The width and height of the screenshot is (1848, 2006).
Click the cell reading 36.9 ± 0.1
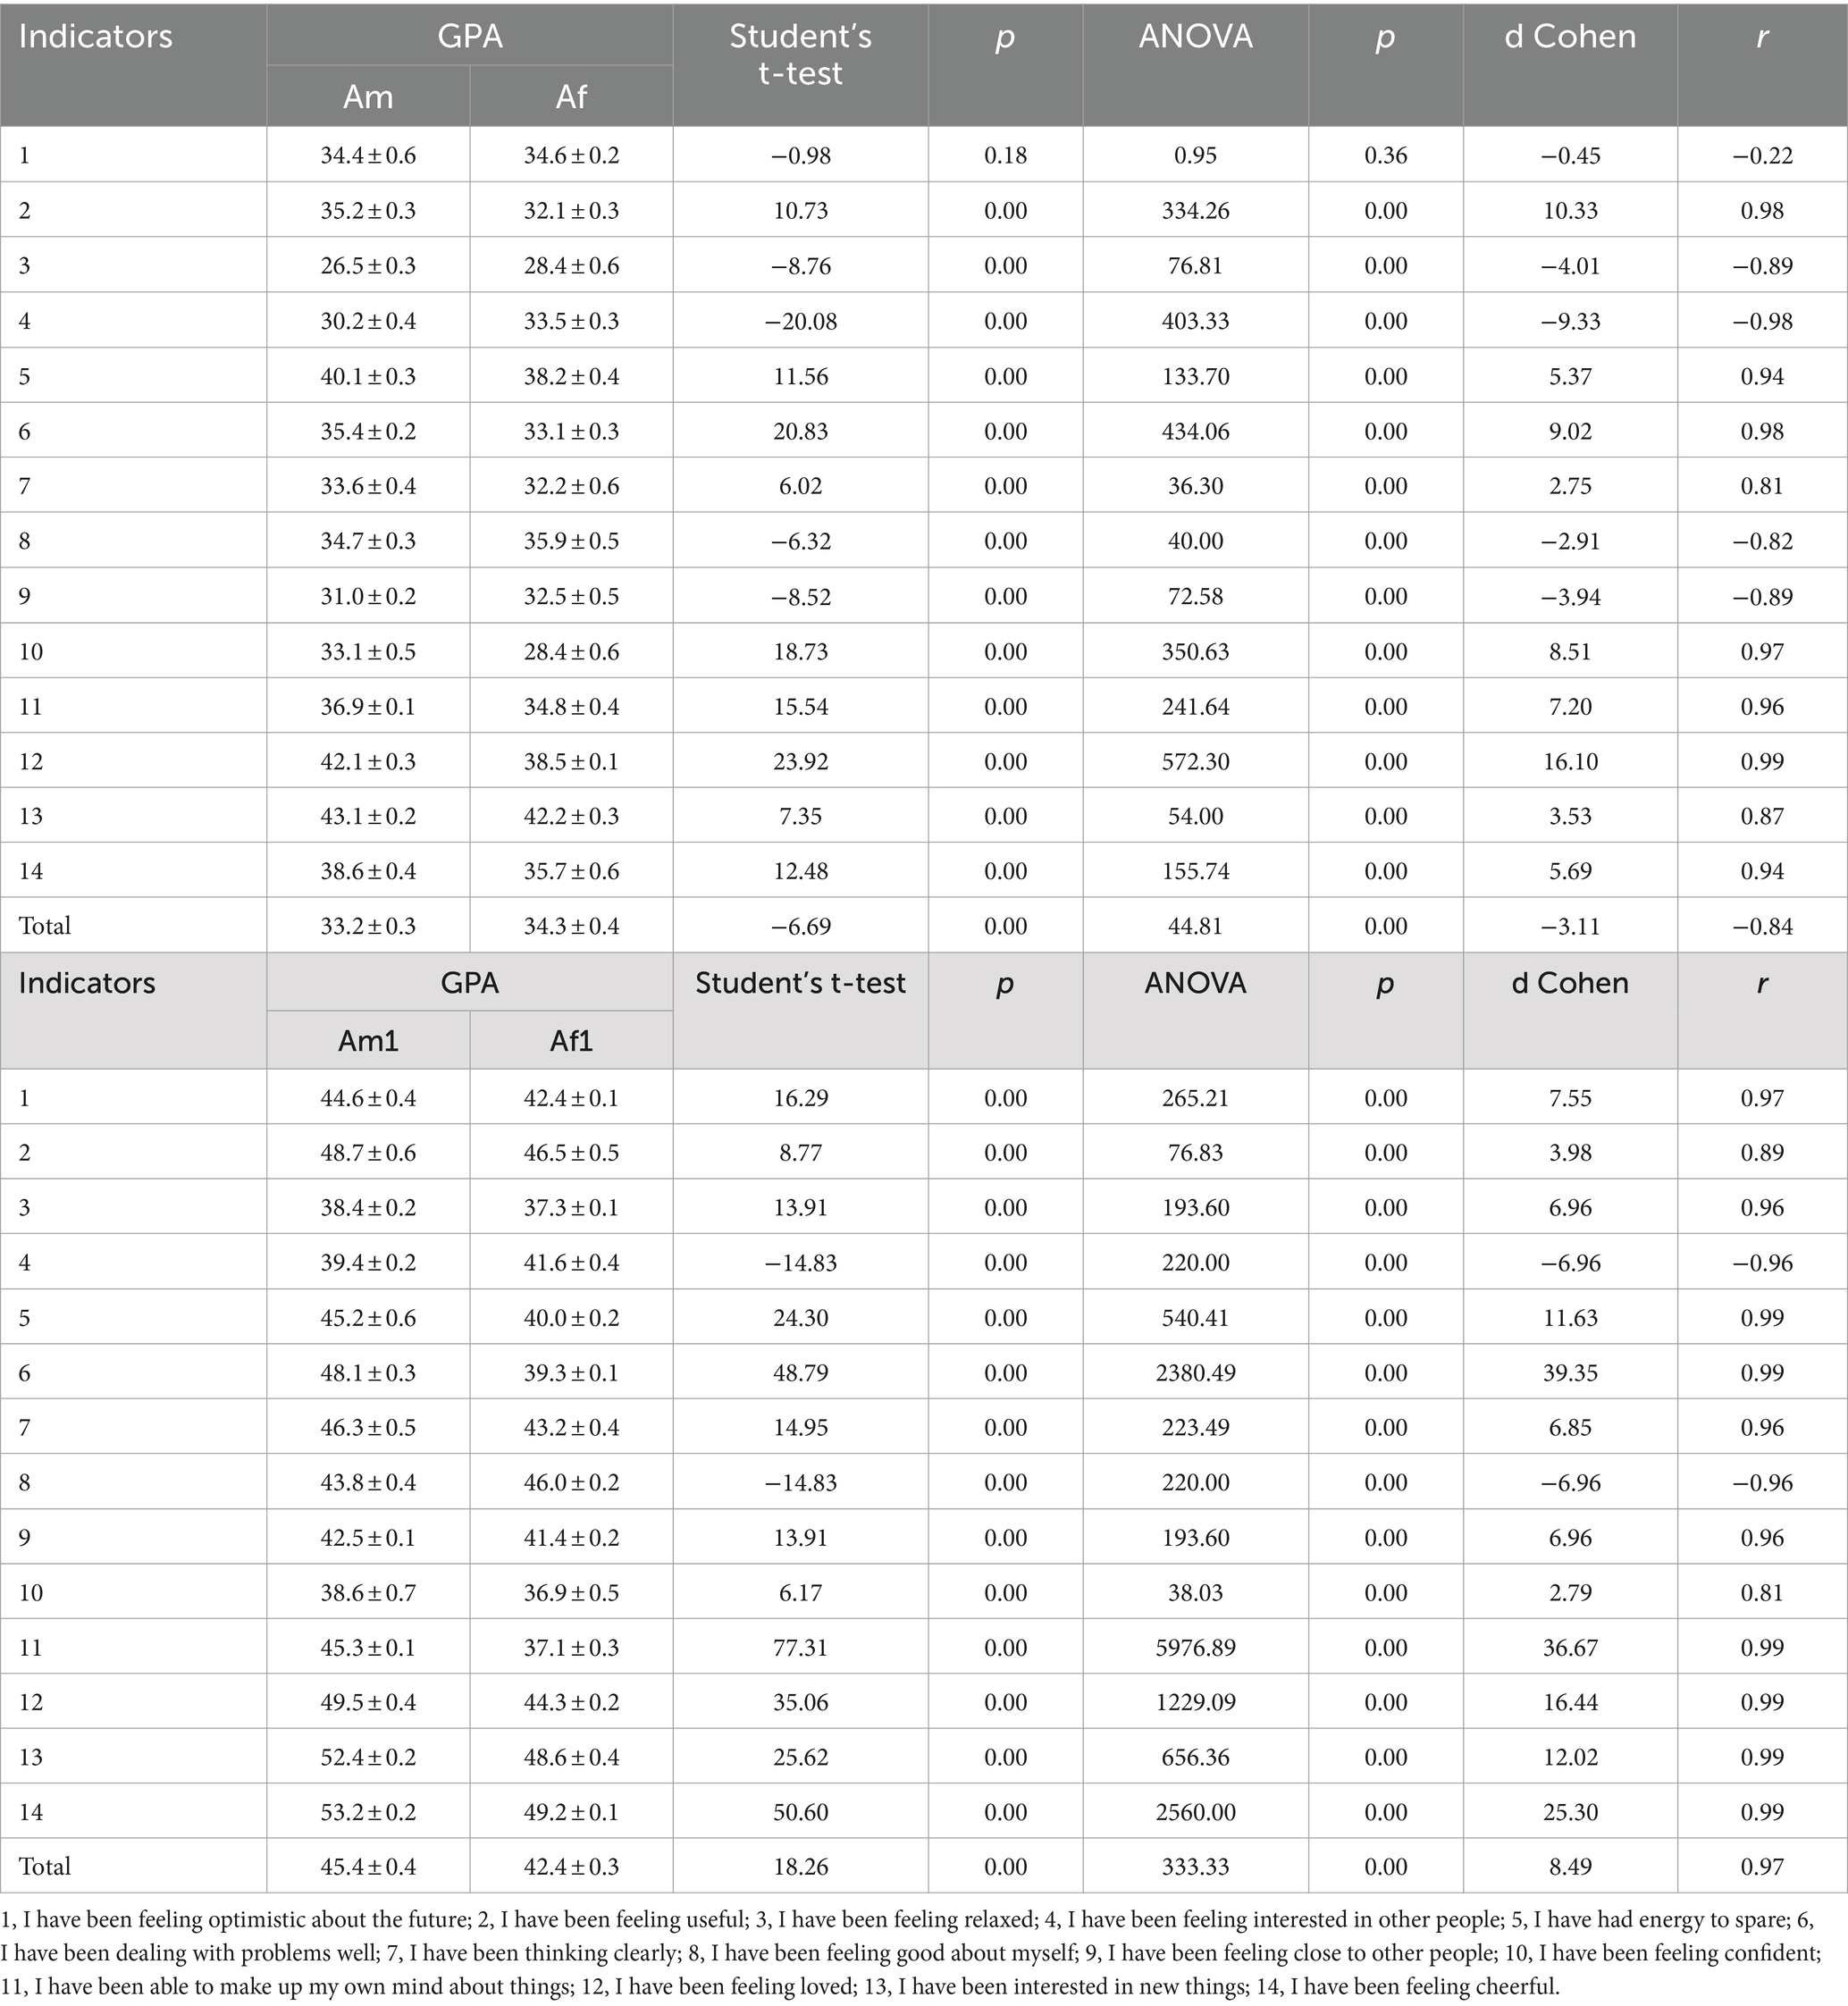point(368,706)
